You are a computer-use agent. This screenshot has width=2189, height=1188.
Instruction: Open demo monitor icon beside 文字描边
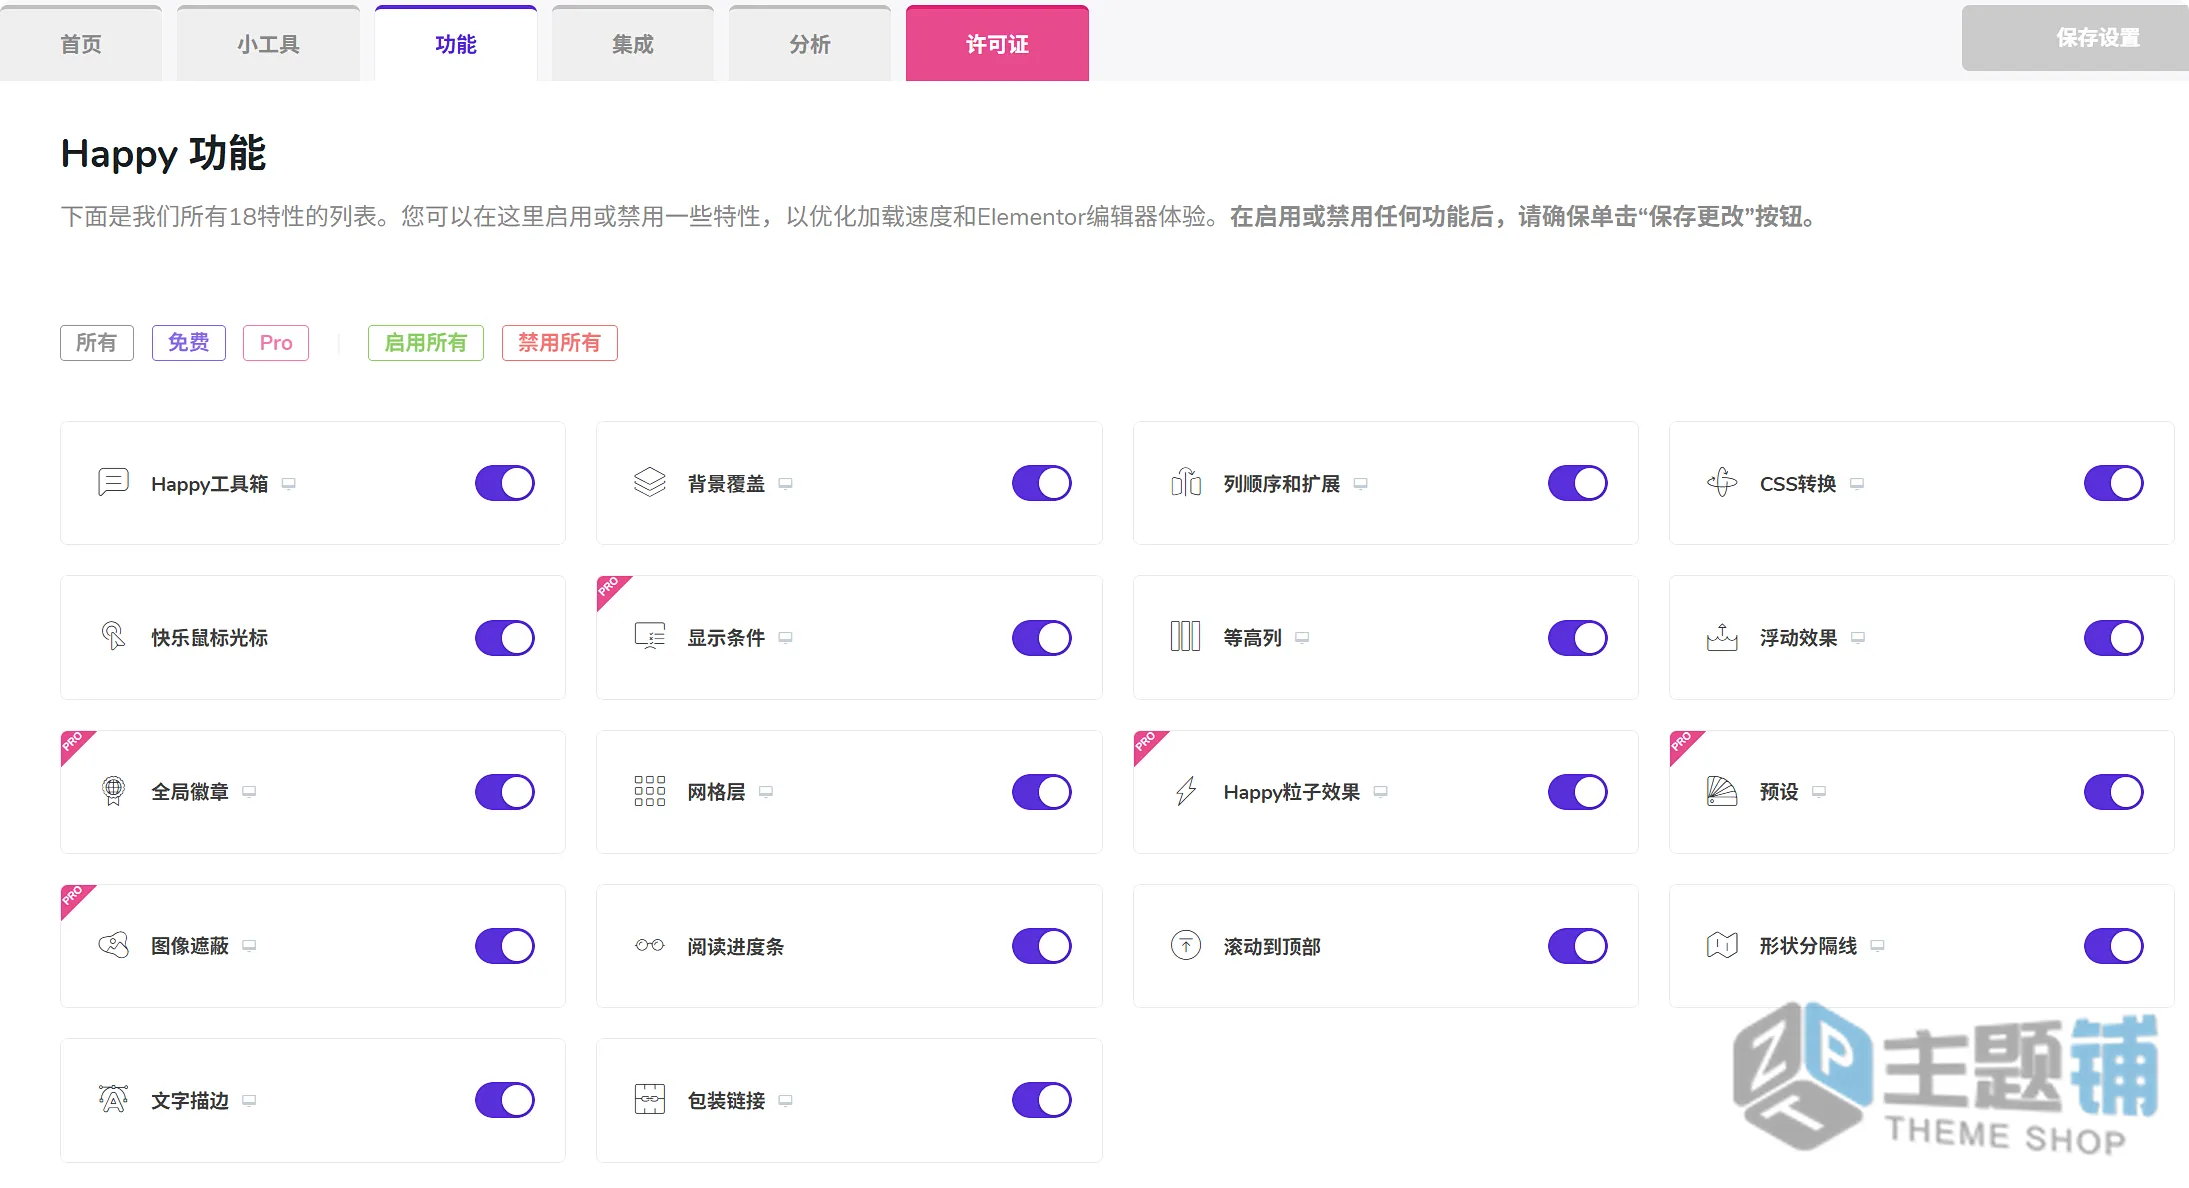(249, 1101)
